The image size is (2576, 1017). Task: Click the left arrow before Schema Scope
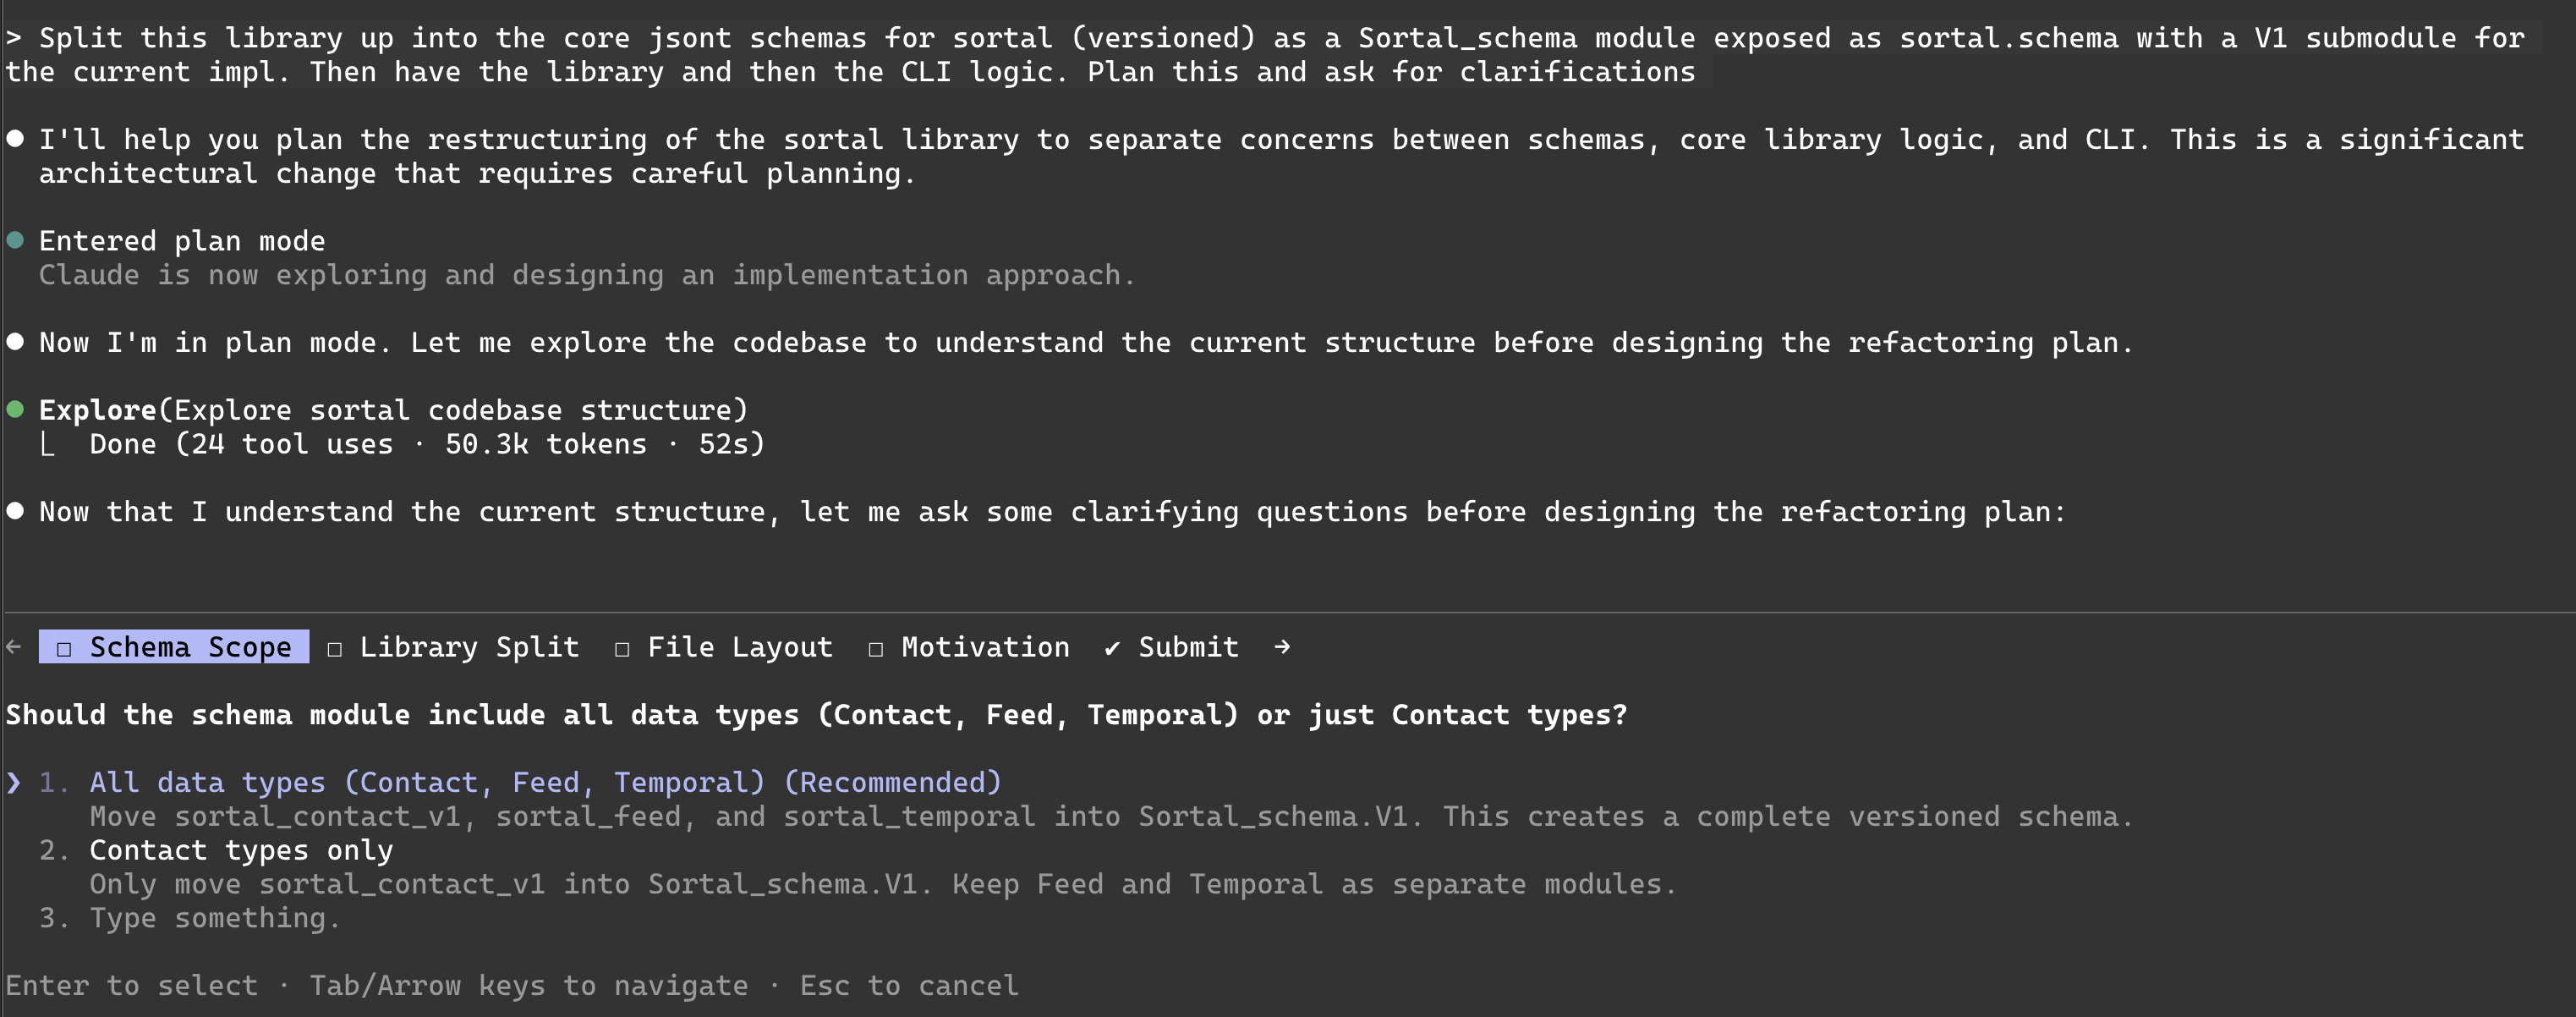pyautogui.click(x=14, y=647)
